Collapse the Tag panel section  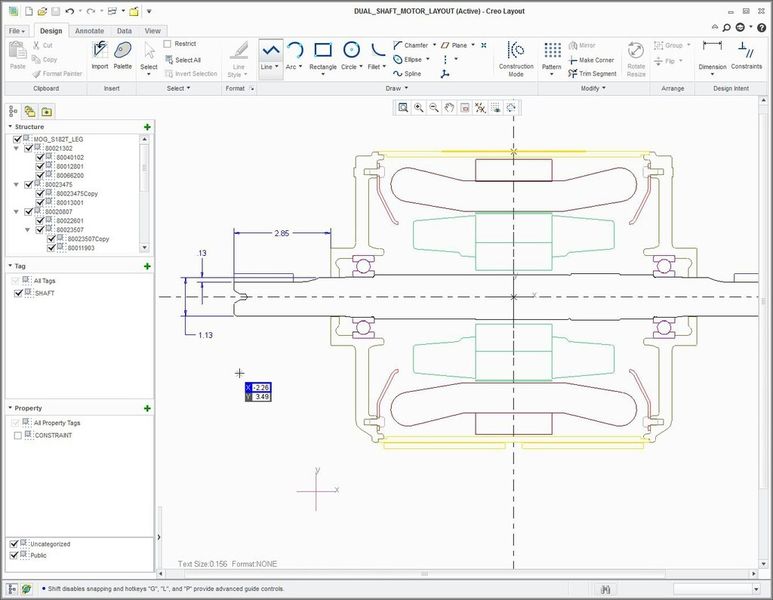(x=10, y=266)
